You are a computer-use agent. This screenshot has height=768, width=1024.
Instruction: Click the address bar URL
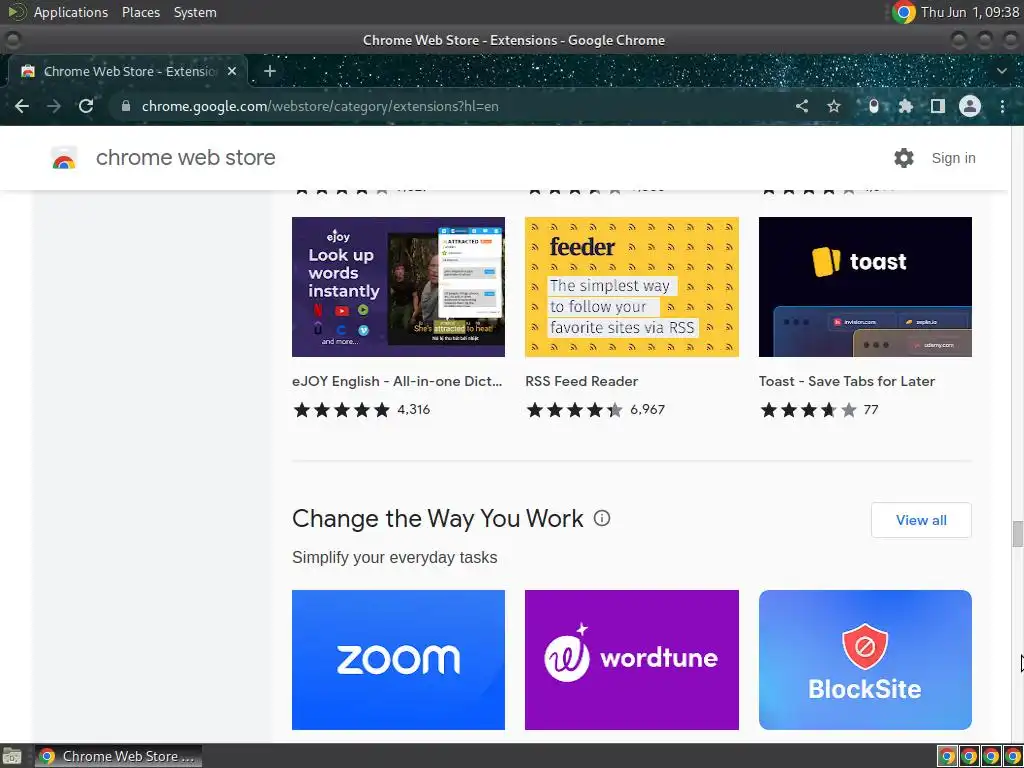[x=320, y=106]
